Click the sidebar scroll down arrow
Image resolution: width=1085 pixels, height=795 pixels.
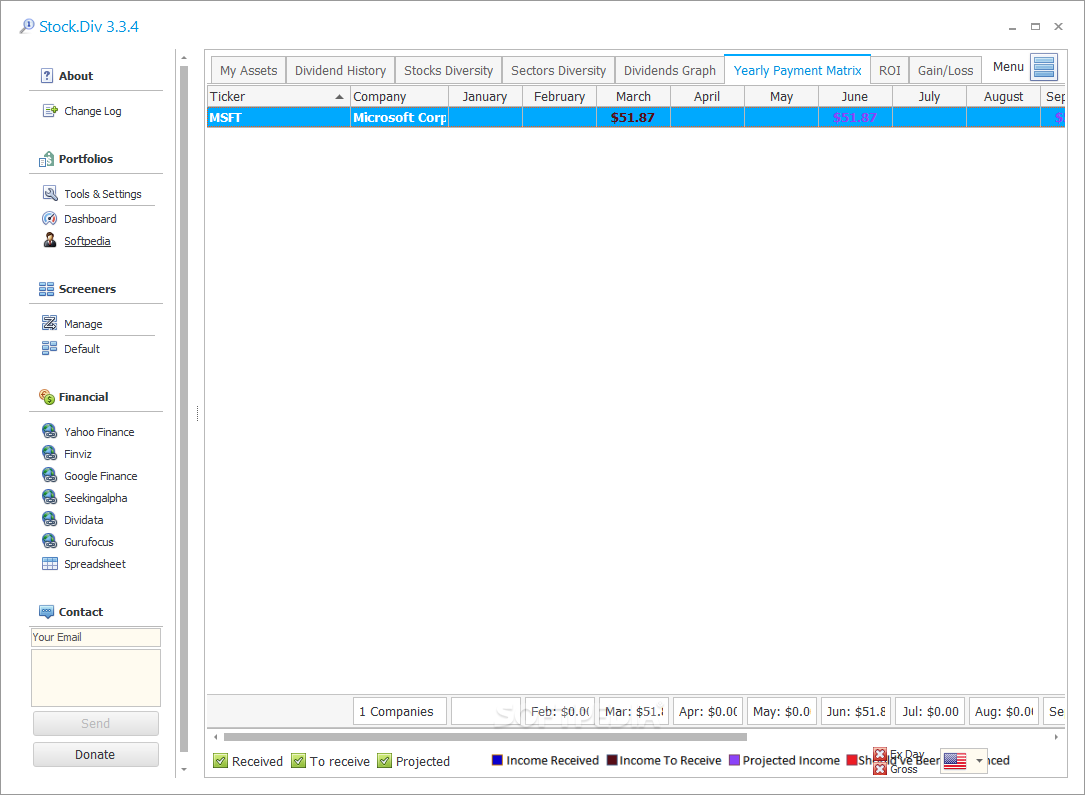[x=184, y=769]
